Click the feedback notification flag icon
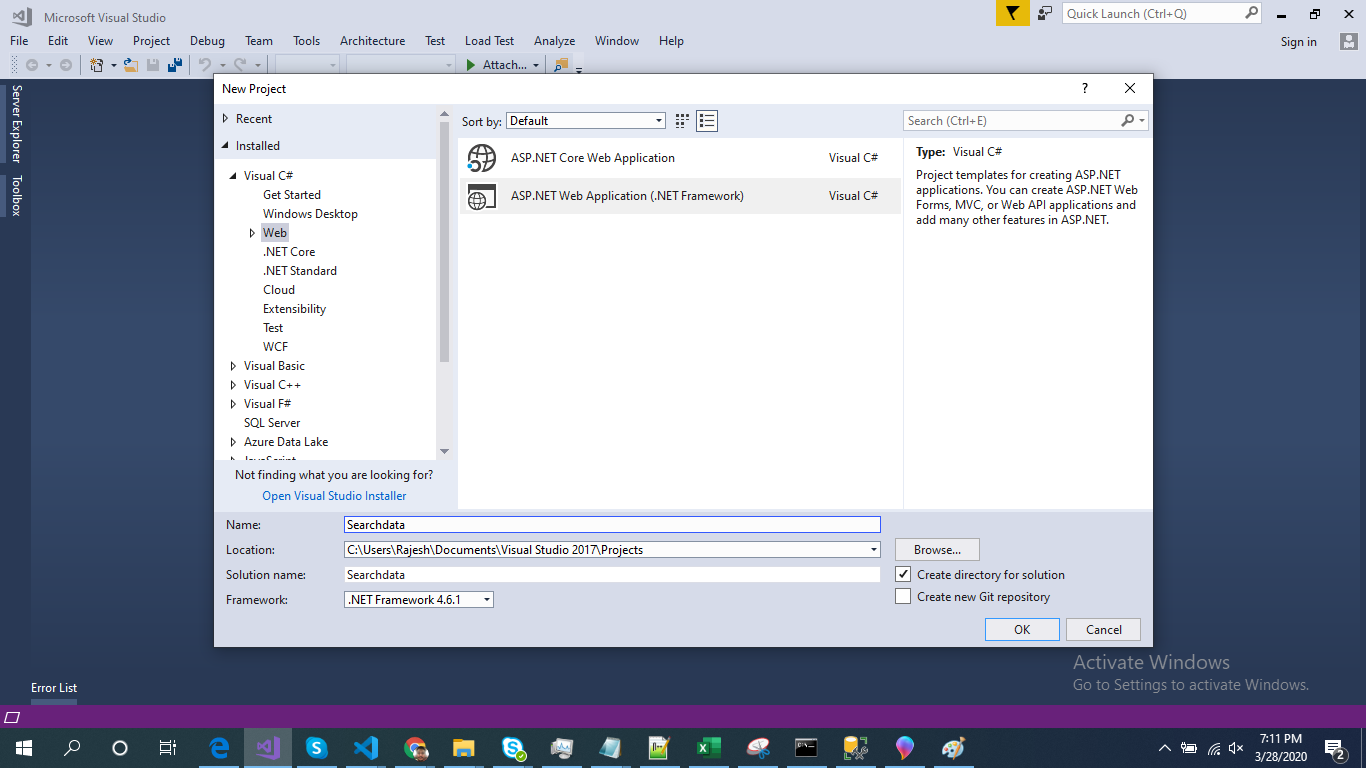Screen dimensions: 1366x768 point(1012,13)
